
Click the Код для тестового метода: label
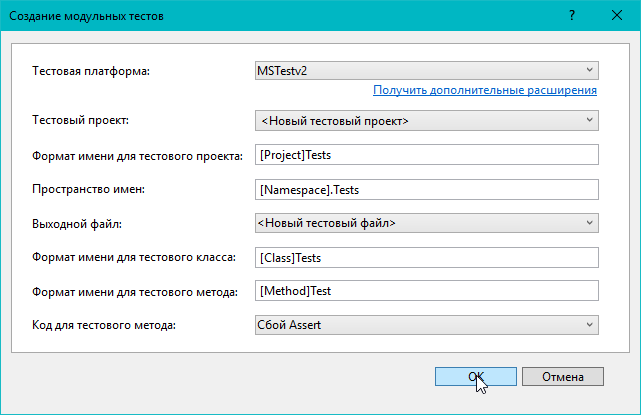104,325
